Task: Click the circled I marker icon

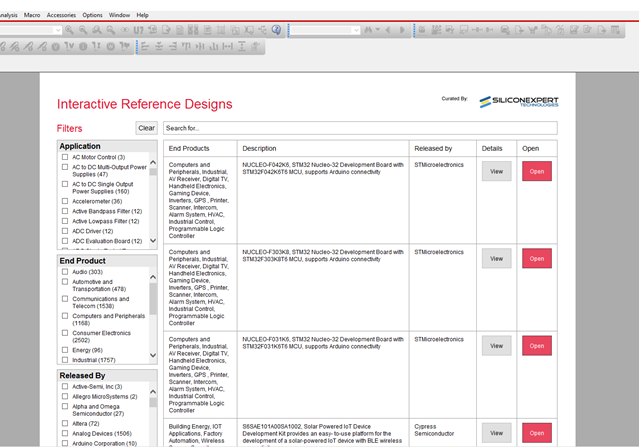Action: [x=83, y=46]
